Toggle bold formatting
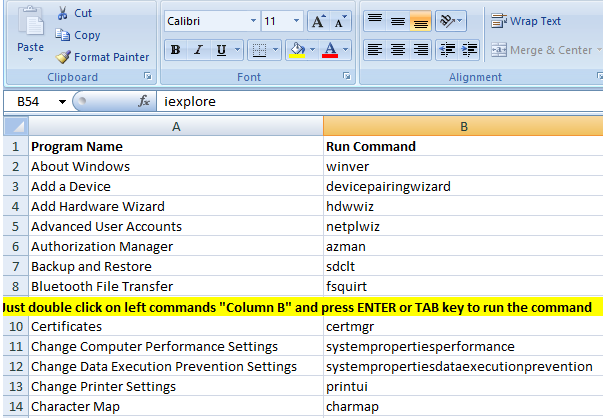603x418 pixels. (x=176, y=50)
